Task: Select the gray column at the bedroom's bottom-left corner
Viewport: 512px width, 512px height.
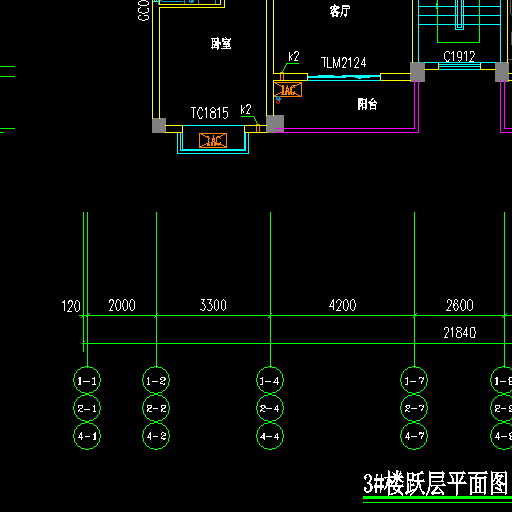Action: pos(159,126)
